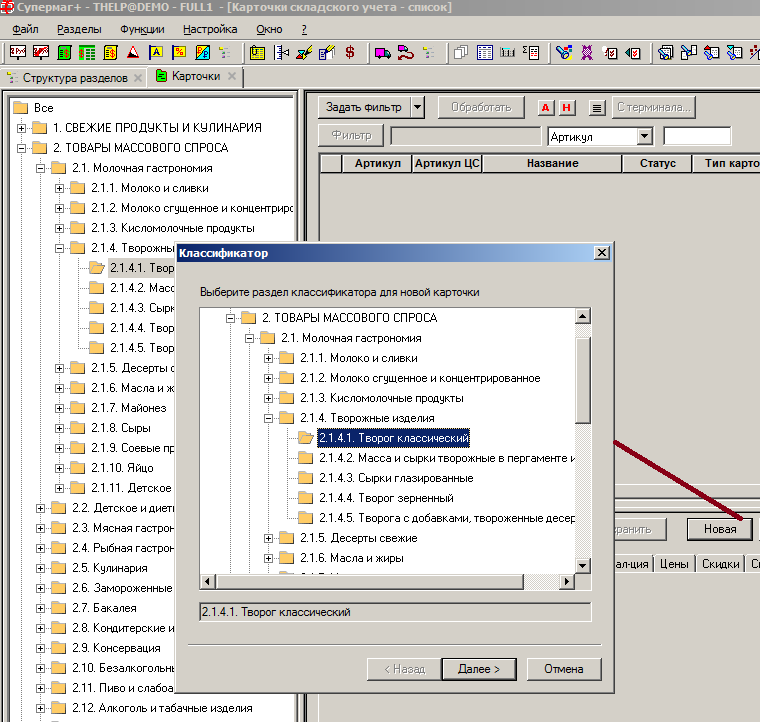
Task: Expand 1. СВЕЖИЕ ПРОДУКТЫ И КУЛИНАРИЯ in left tree
Action: point(21,128)
